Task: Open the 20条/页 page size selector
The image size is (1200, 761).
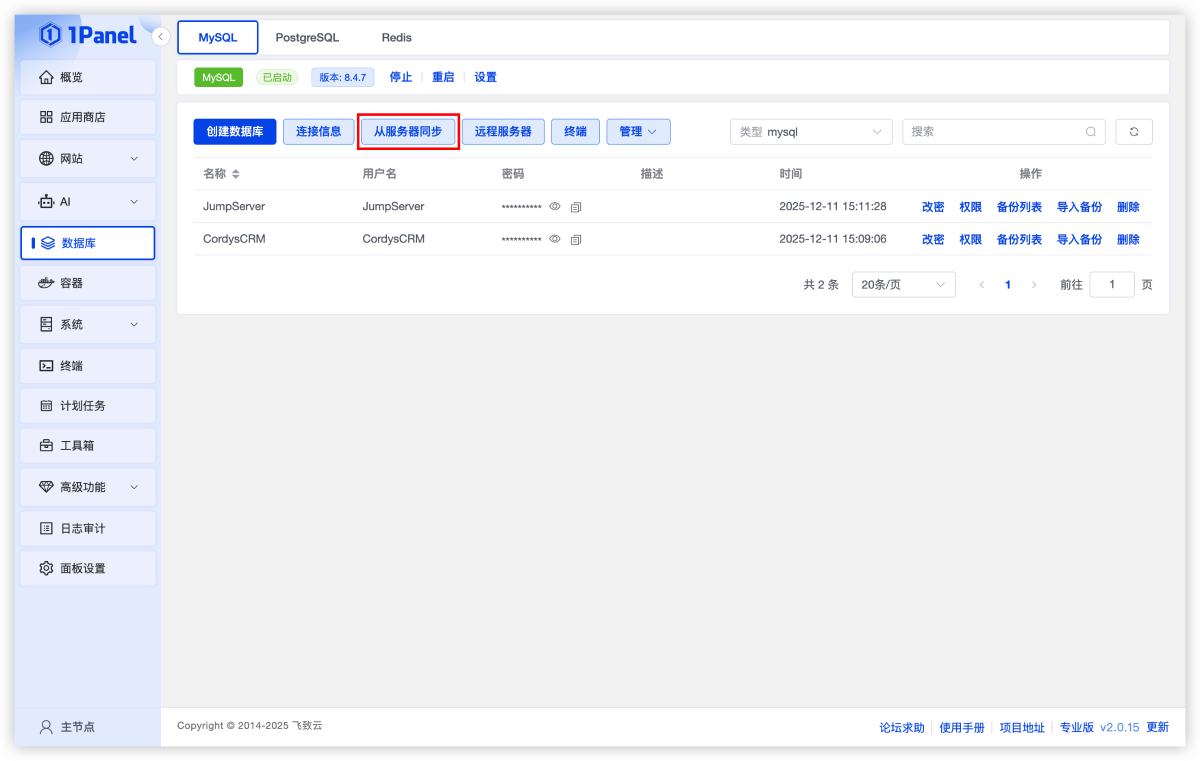Action: (x=902, y=284)
